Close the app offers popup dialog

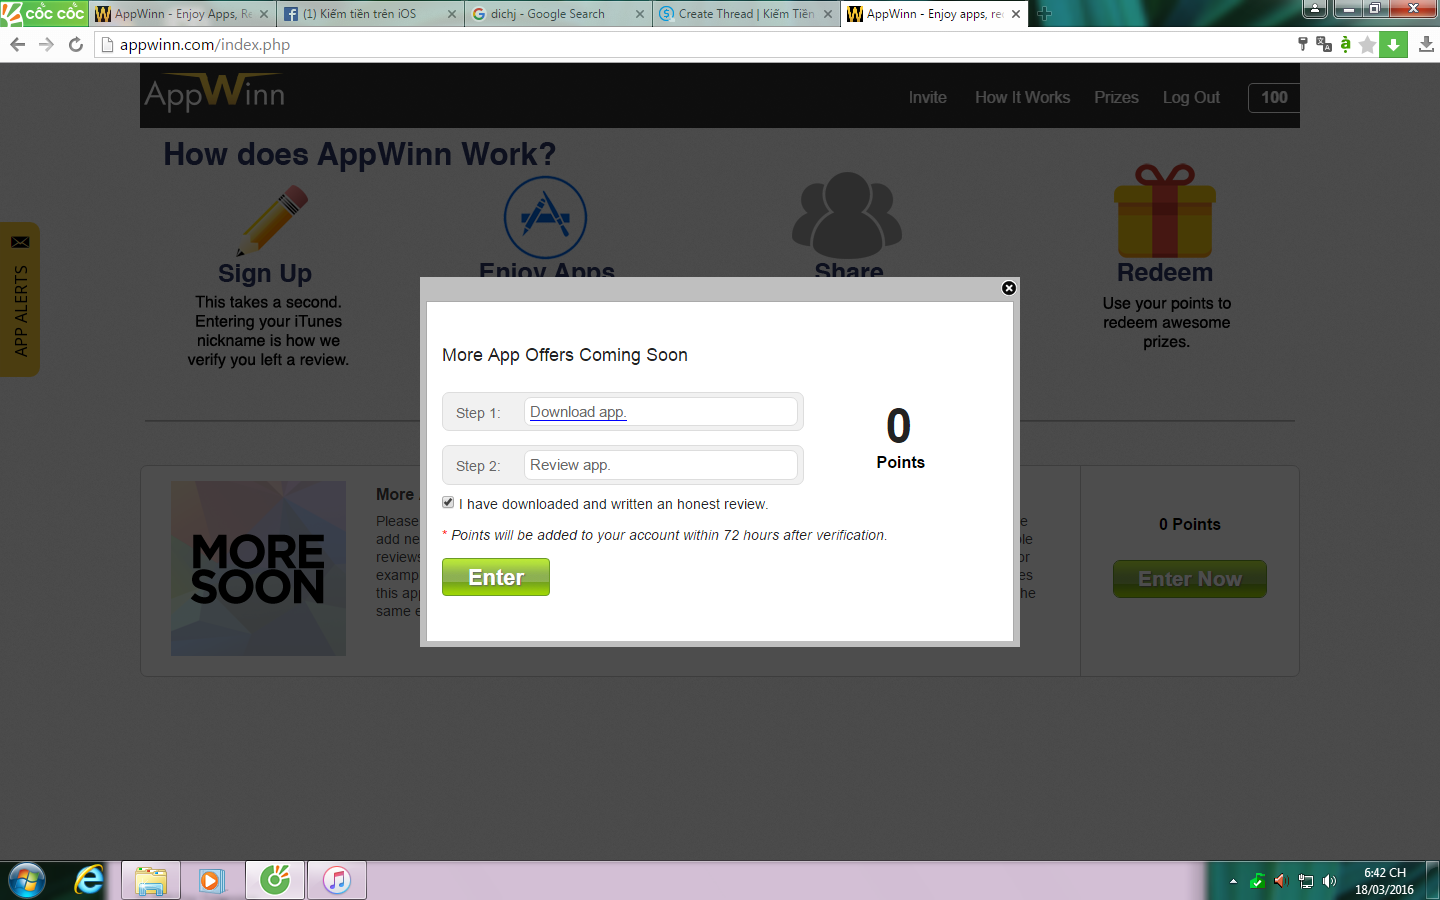1009,288
